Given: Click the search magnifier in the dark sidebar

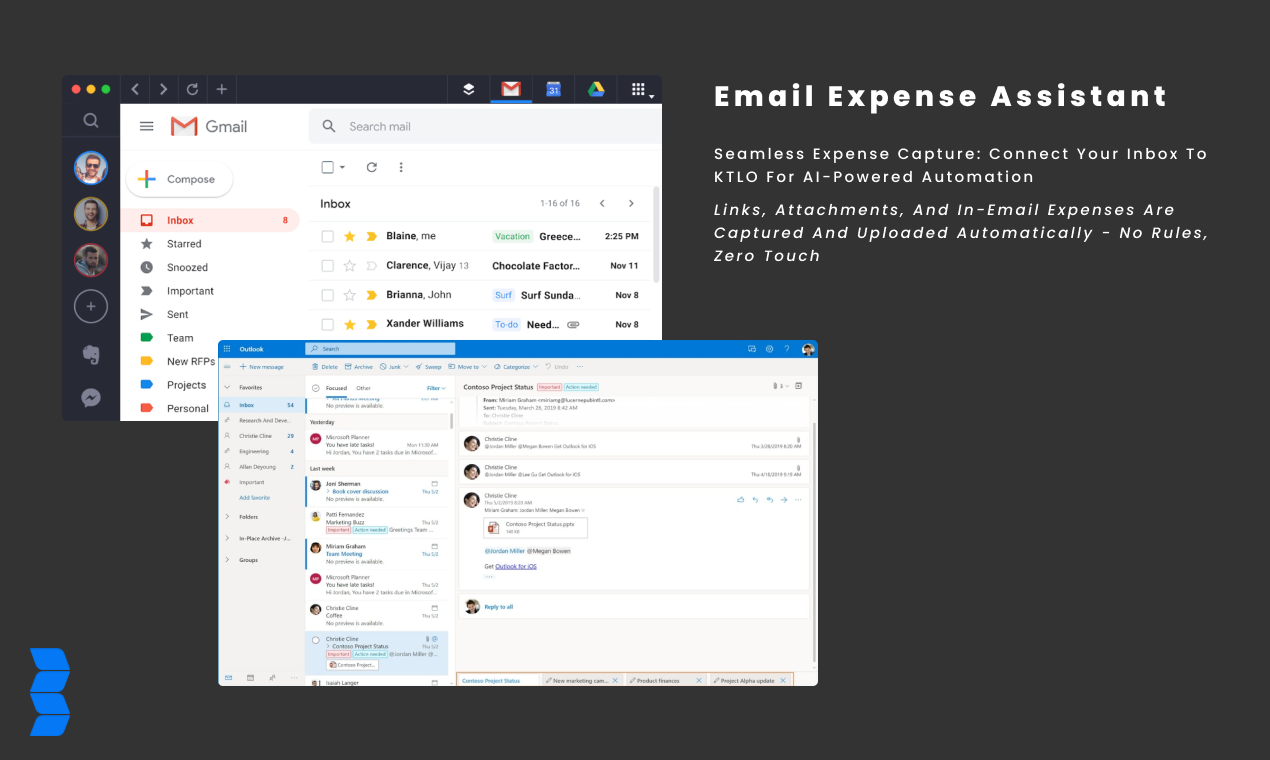Looking at the screenshot, I should point(91,121).
